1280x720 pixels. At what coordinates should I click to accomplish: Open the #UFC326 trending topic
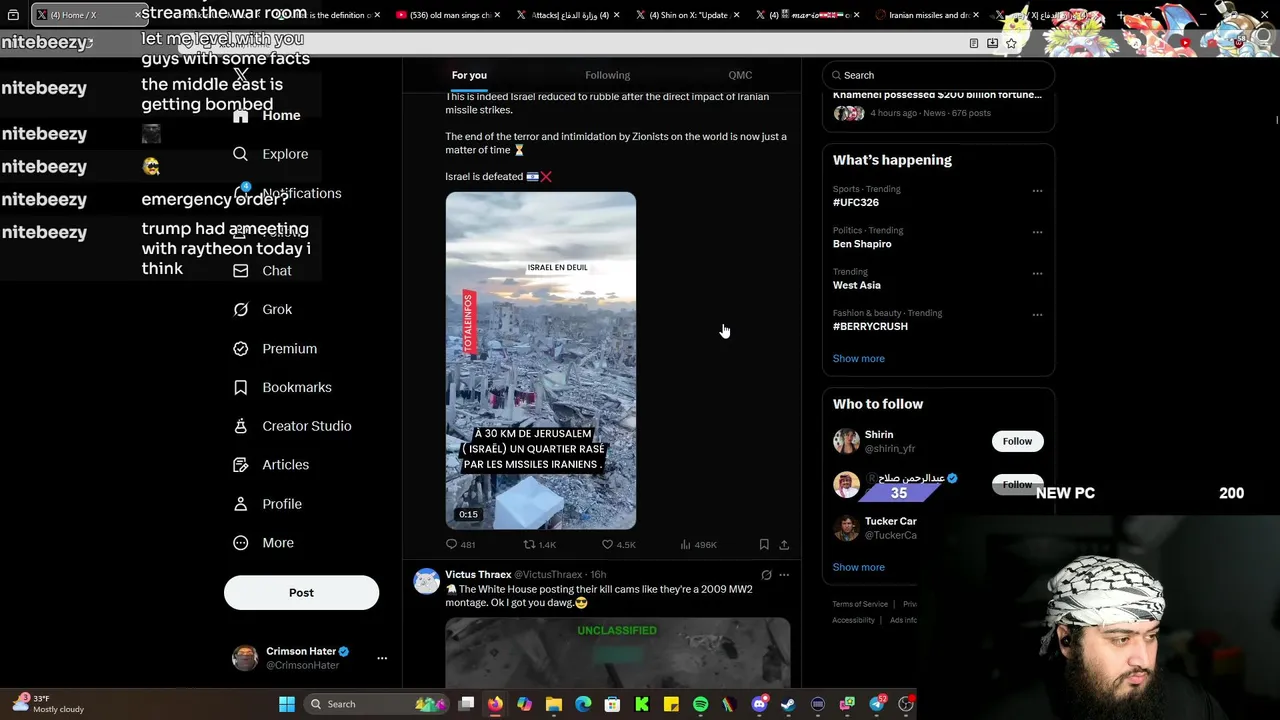point(856,202)
